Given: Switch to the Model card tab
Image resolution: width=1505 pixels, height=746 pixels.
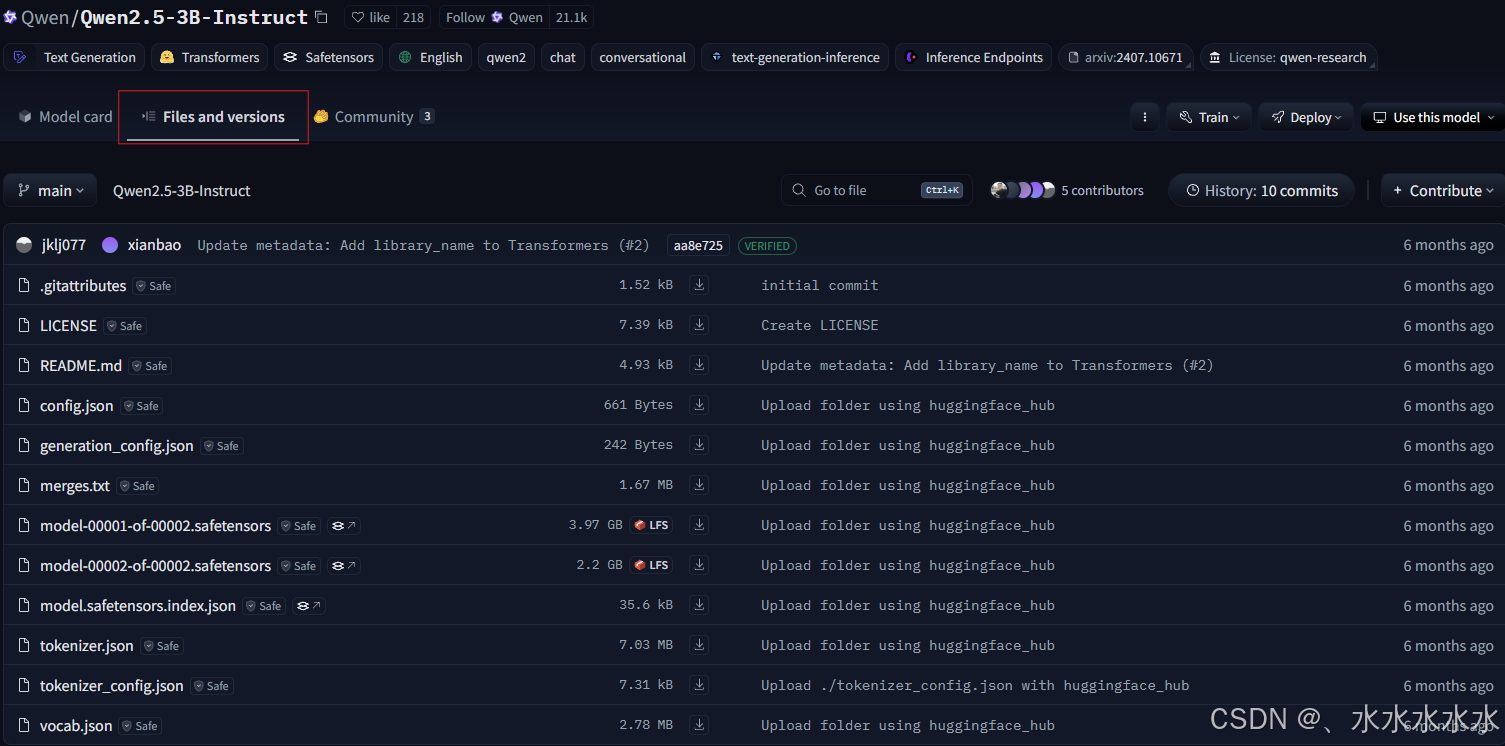Looking at the screenshot, I should pos(65,116).
